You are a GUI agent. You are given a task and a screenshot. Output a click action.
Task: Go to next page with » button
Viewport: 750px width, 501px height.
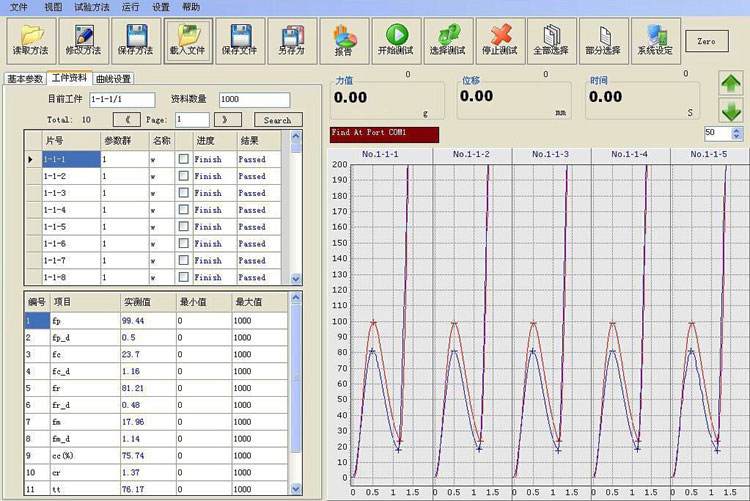tap(226, 119)
